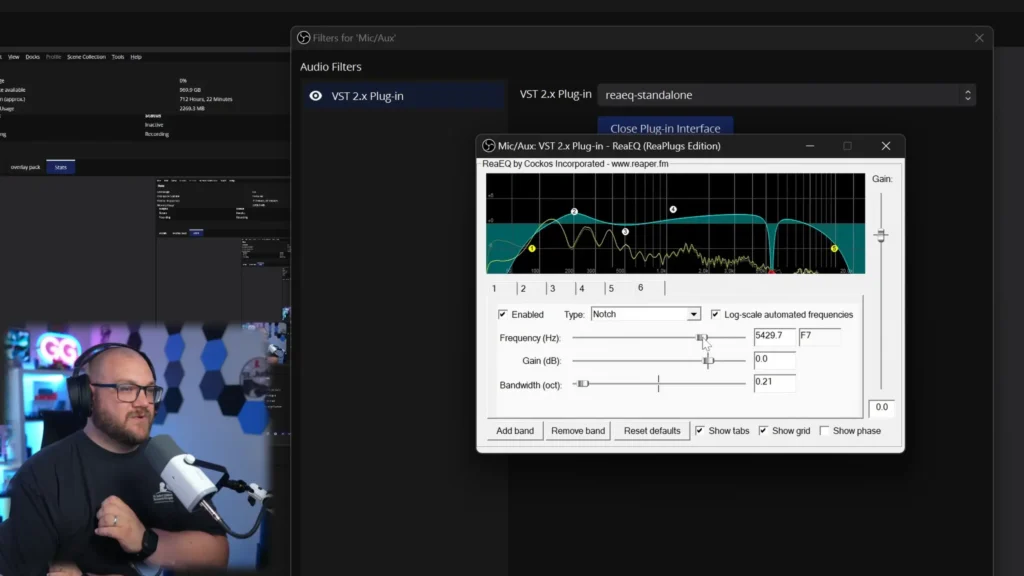The width and height of the screenshot is (1024, 576).
Task: Click the frequency value field 5429.7
Action: pos(775,336)
